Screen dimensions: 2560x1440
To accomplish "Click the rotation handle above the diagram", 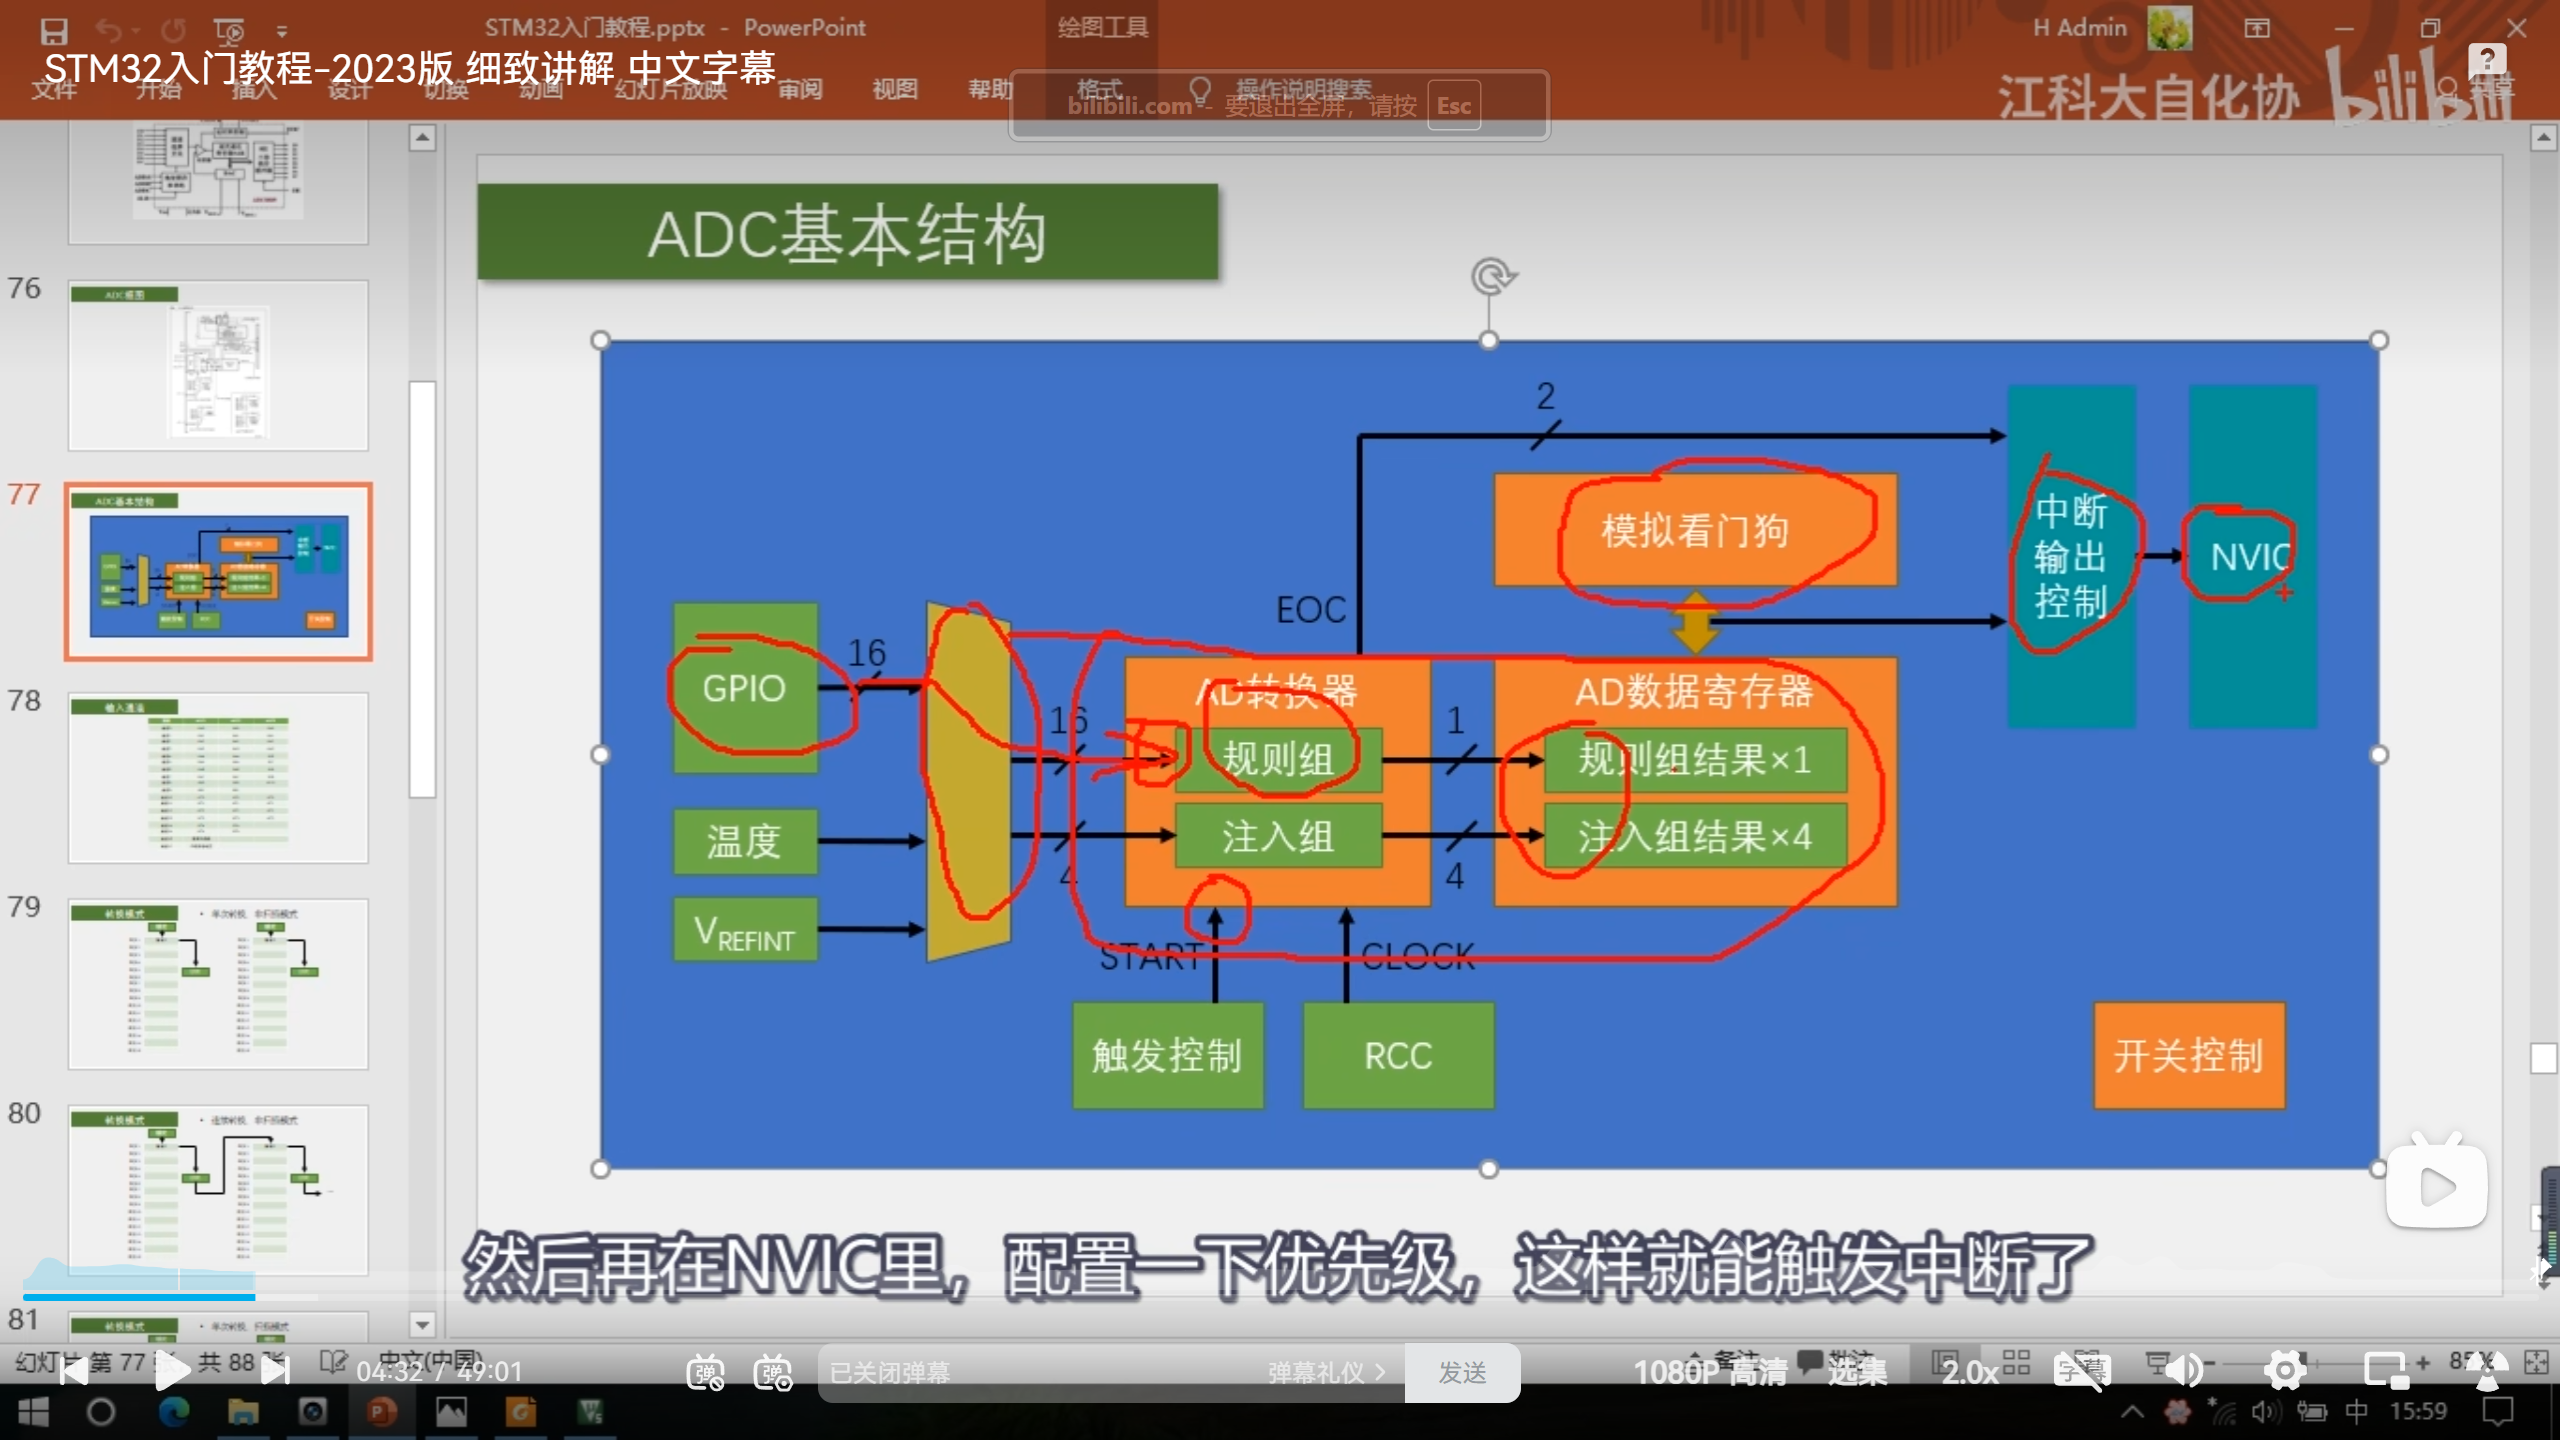I will pyautogui.click(x=1491, y=277).
